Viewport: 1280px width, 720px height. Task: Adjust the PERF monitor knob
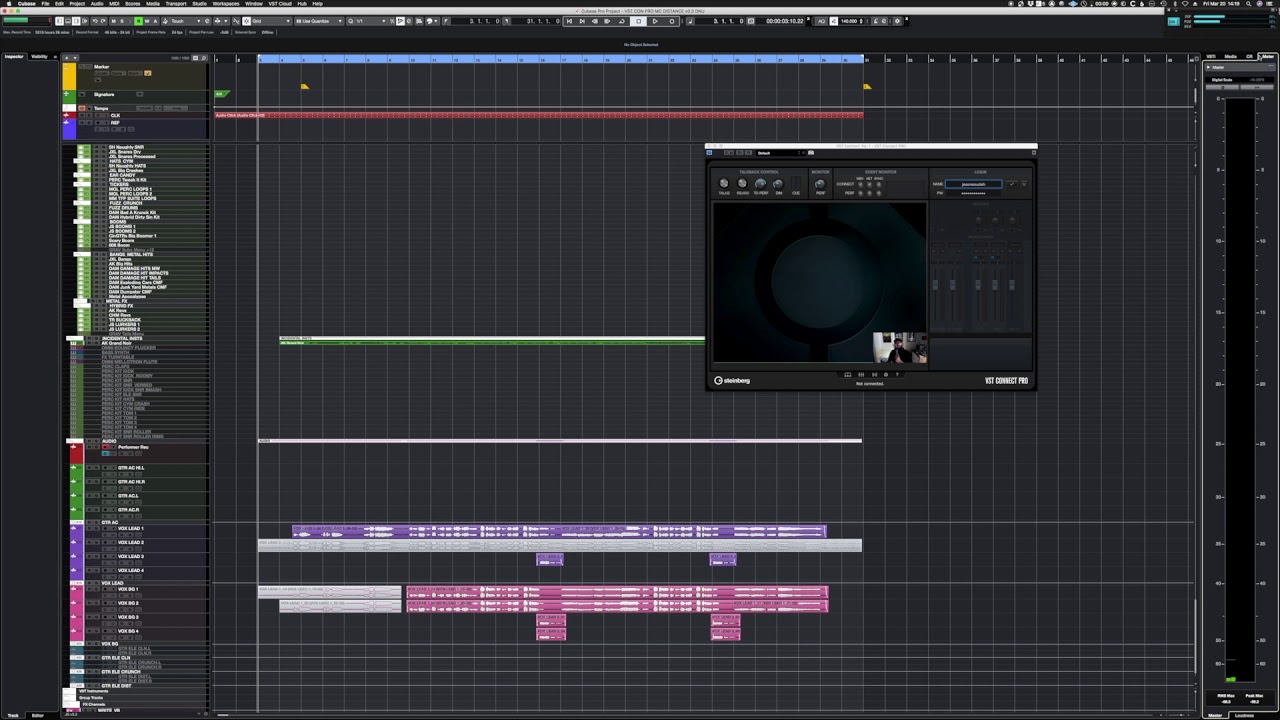point(820,184)
